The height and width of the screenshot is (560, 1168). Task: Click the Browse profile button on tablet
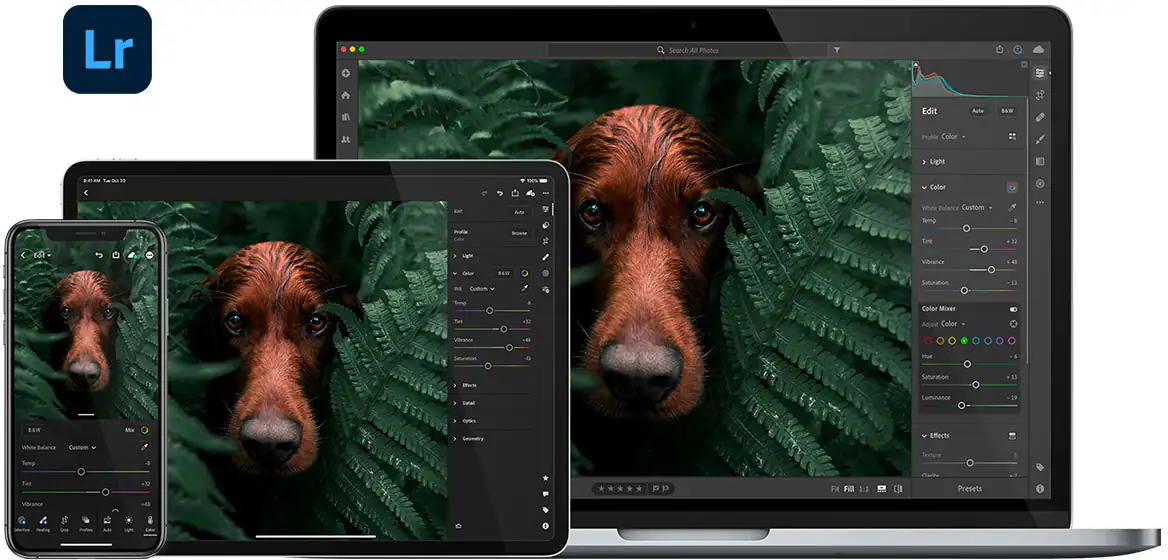click(519, 233)
